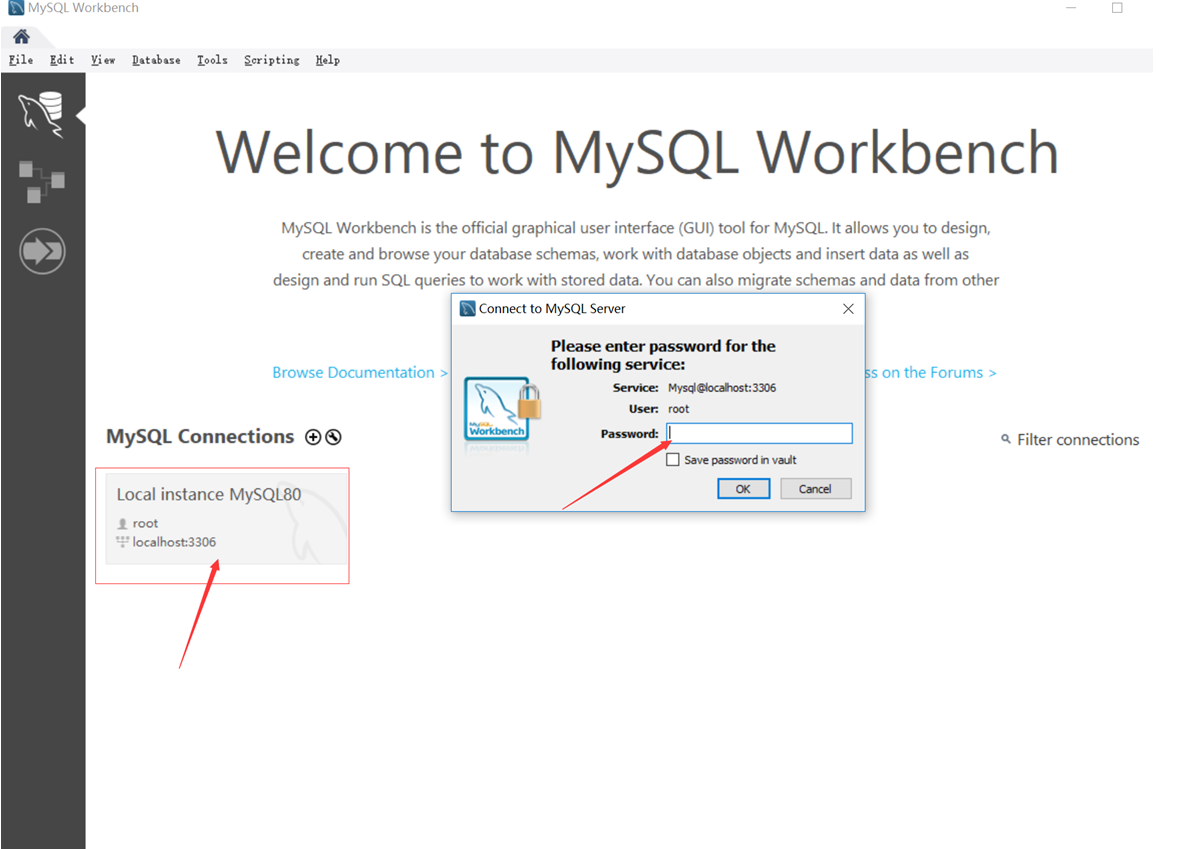Click the root user value in dialog
Viewport: 1203px width, 849px height.
(x=679, y=409)
